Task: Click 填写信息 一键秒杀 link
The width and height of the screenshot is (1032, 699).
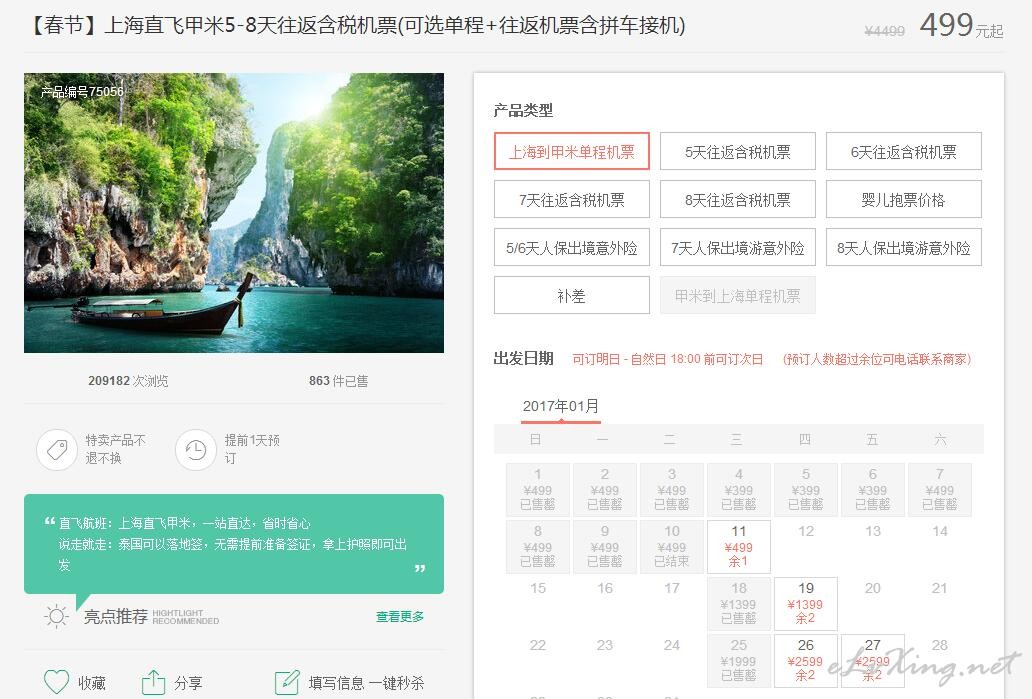Action: pyautogui.click(x=366, y=683)
